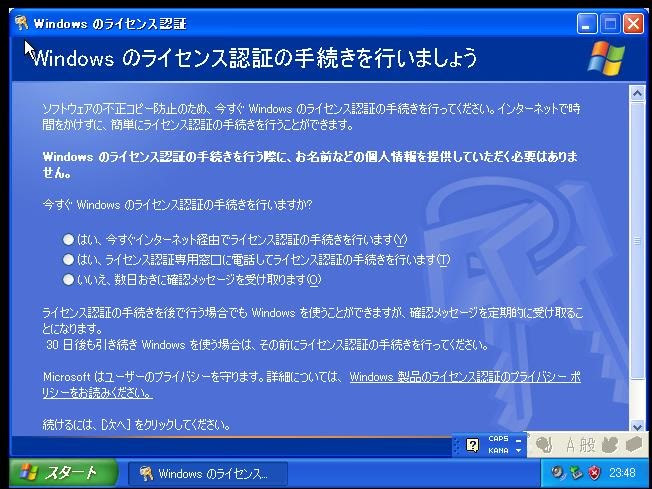Click the IME input method icon

click(x=543, y=445)
